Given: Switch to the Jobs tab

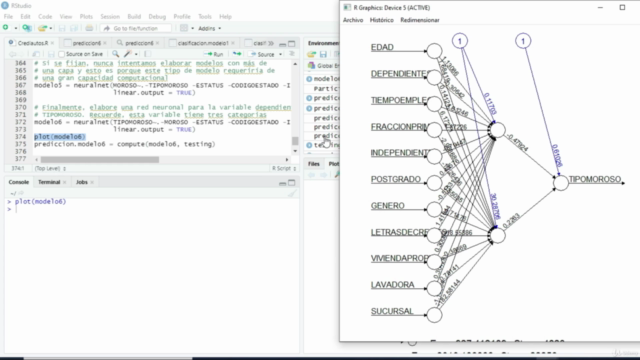Looking at the screenshot, I should click(82, 182).
